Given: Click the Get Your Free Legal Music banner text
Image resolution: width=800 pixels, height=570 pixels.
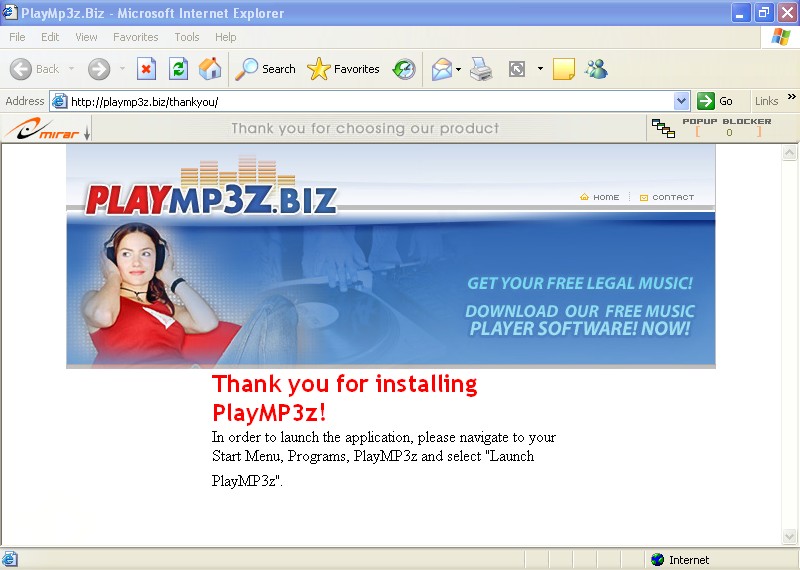Looking at the screenshot, I should click(x=580, y=283).
